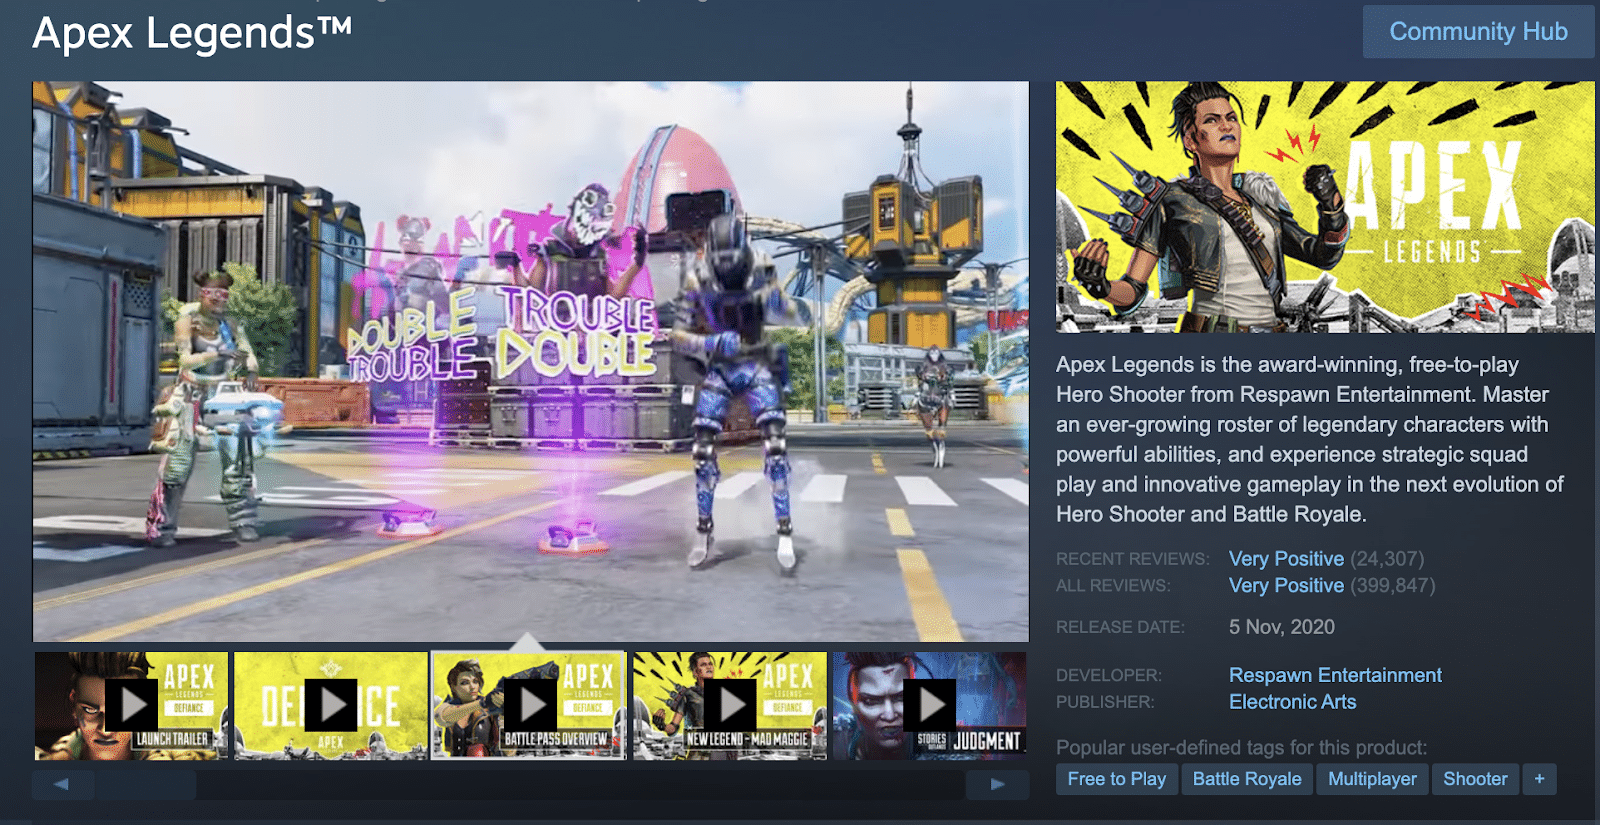
Task: Click the Apex Legends header capsule image
Action: [x=1325, y=207]
